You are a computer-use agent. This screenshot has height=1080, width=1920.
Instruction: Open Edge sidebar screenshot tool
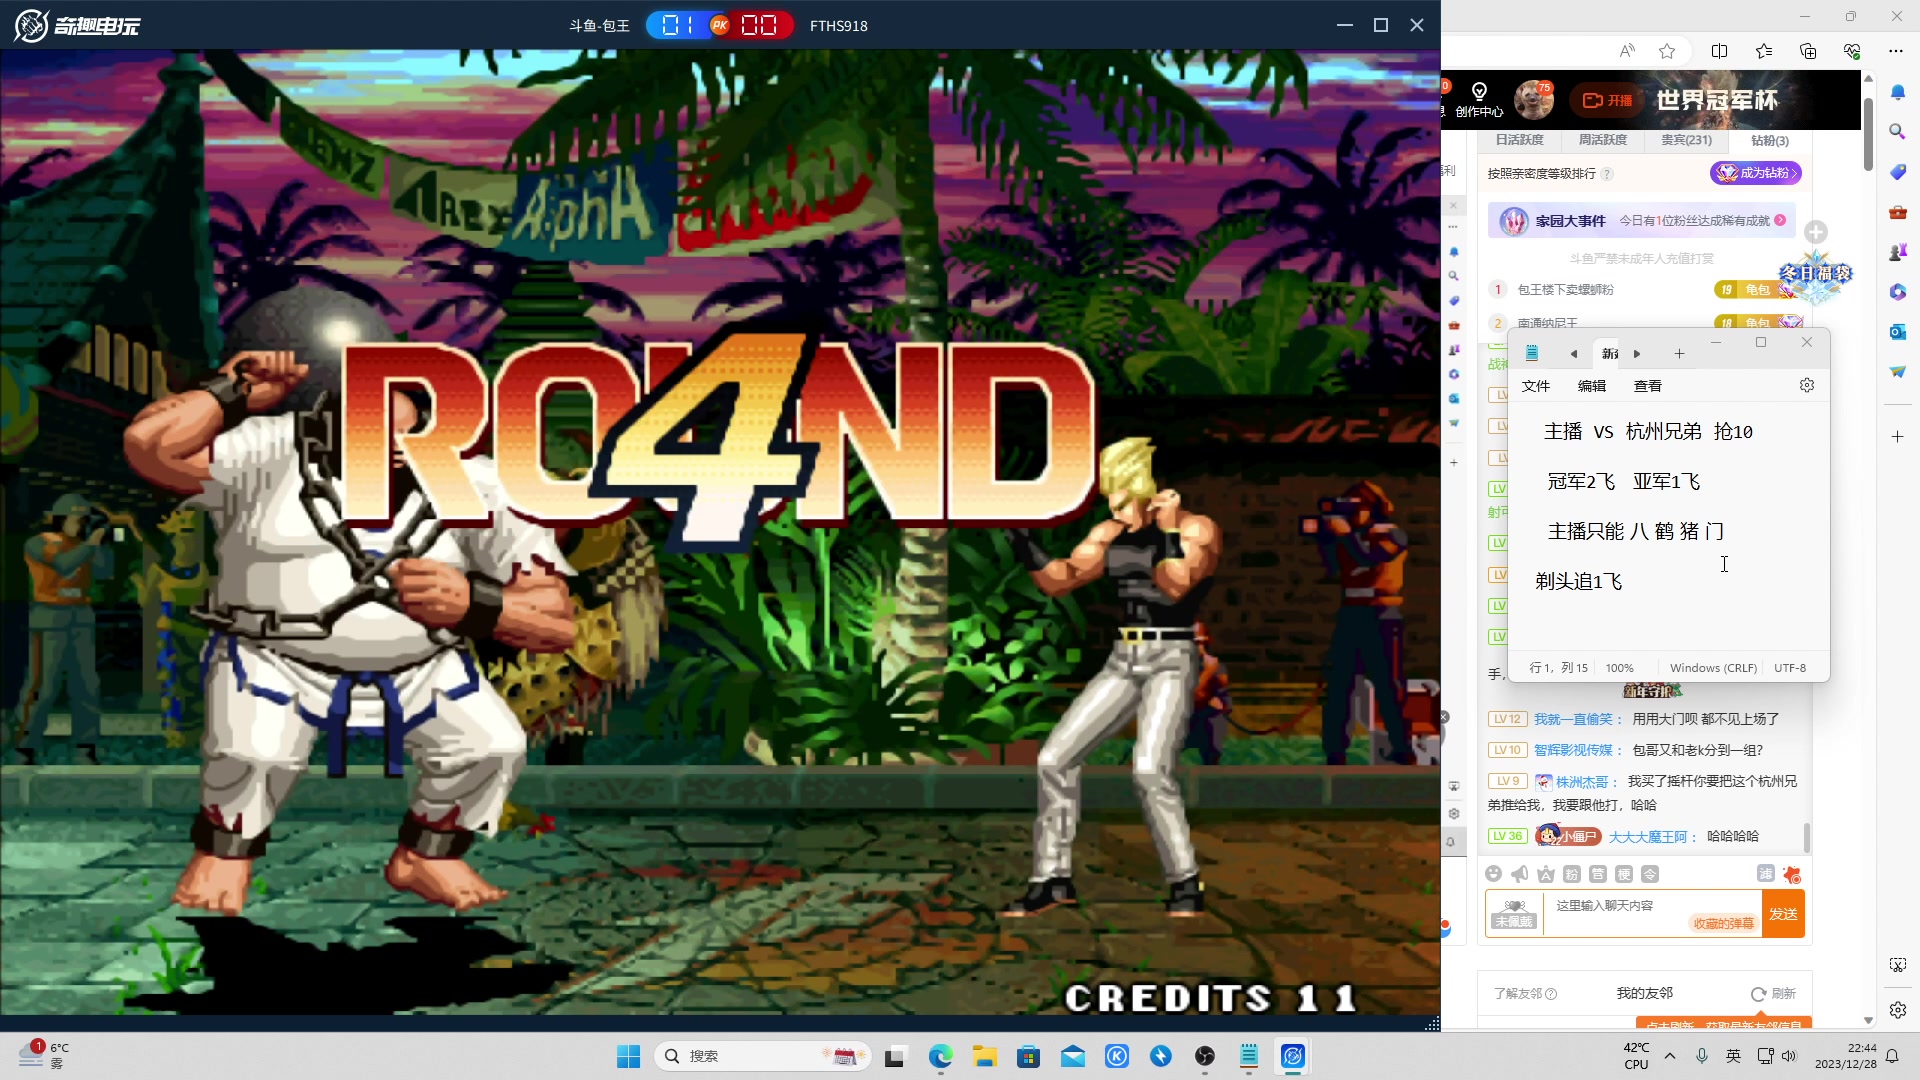(x=1898, y=965)
